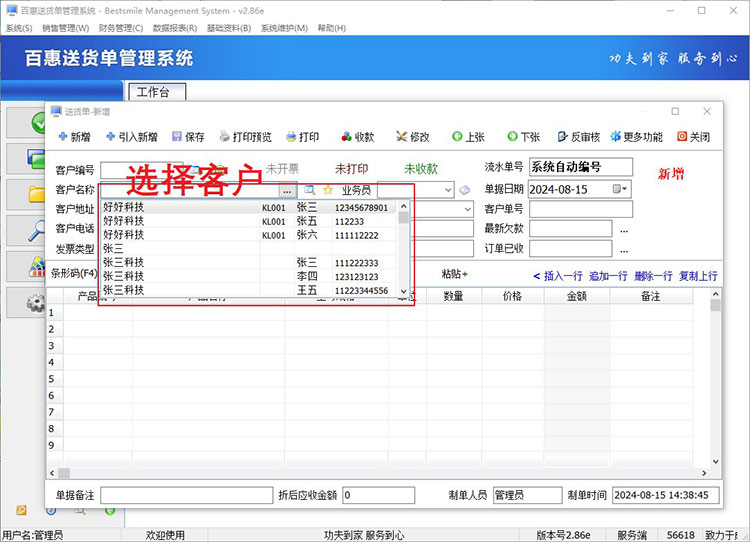
Task: Click the color palette sidebar icon
Action: coord(37,267)
